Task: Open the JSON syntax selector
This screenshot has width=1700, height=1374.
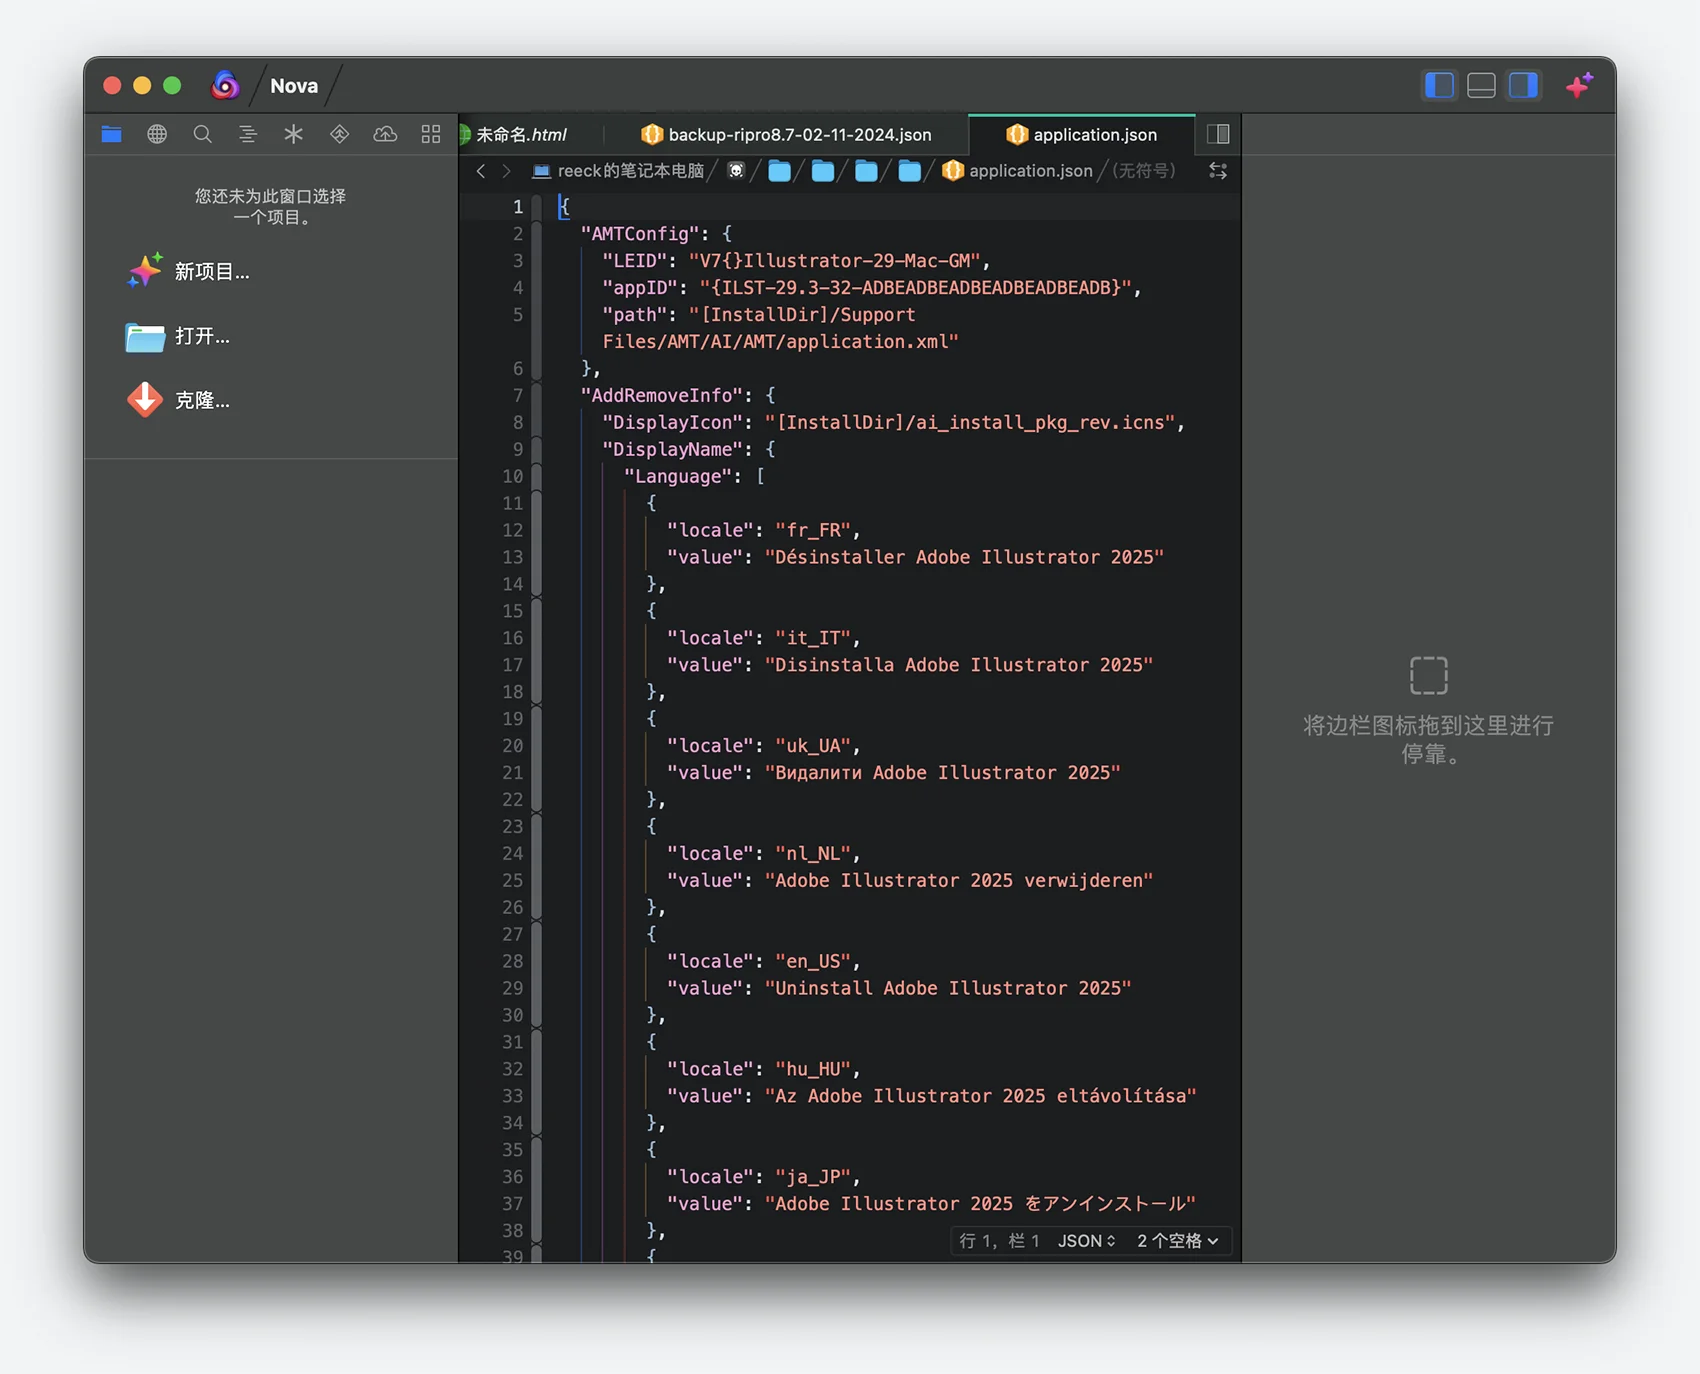Action: coord(1086,1241)
